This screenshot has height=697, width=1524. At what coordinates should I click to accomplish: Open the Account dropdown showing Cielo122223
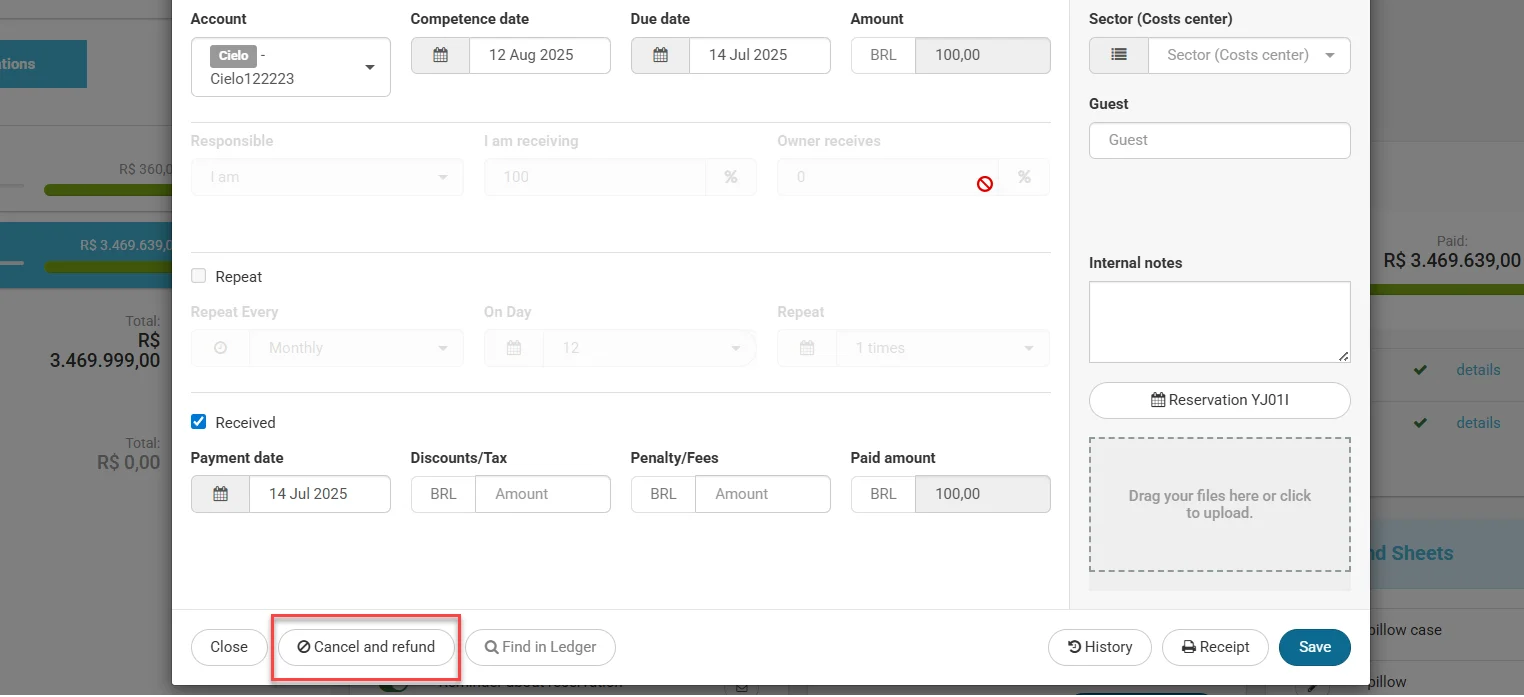[290, 67]
